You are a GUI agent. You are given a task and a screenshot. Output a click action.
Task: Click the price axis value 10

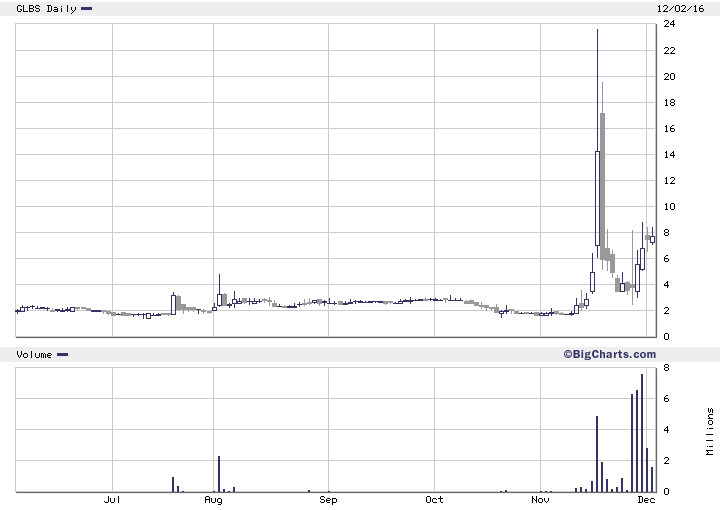[669, 207]
